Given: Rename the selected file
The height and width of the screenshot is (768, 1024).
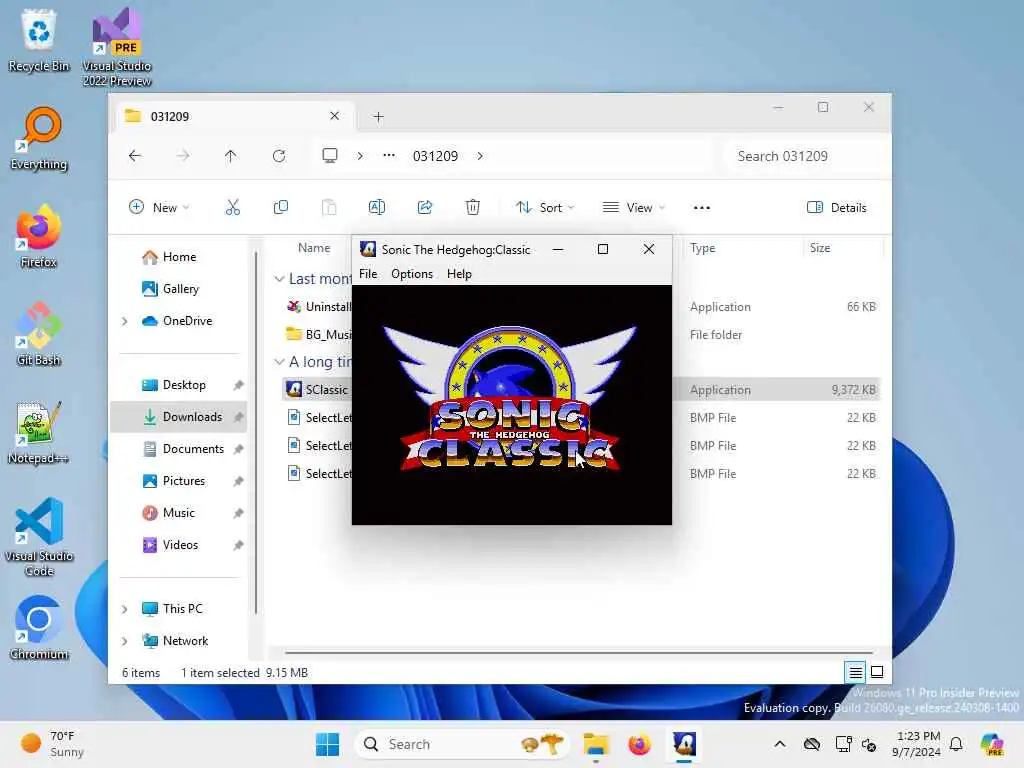Looking at the screenshot, I should click(377, 208).
